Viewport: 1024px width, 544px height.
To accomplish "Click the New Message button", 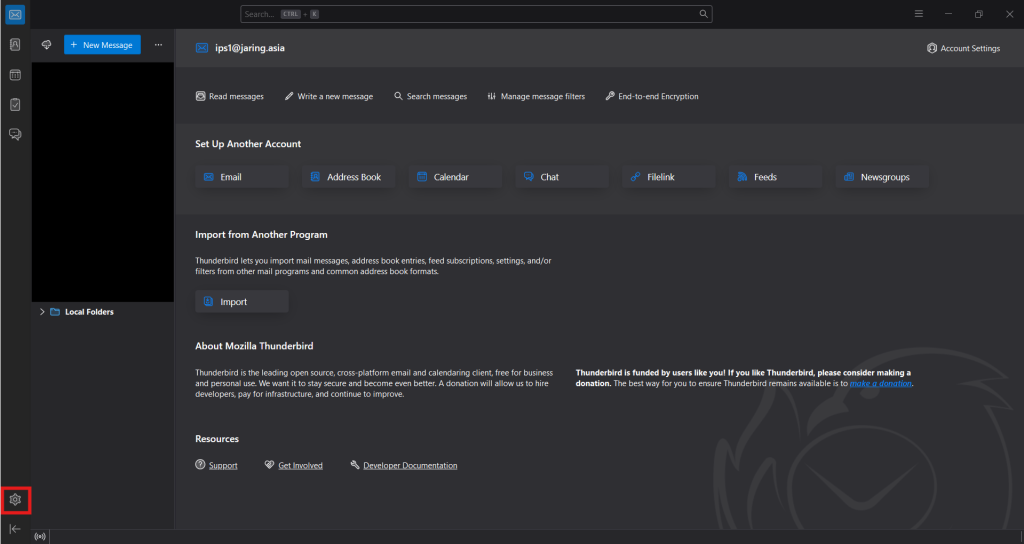I will click(x=102, y=45).
